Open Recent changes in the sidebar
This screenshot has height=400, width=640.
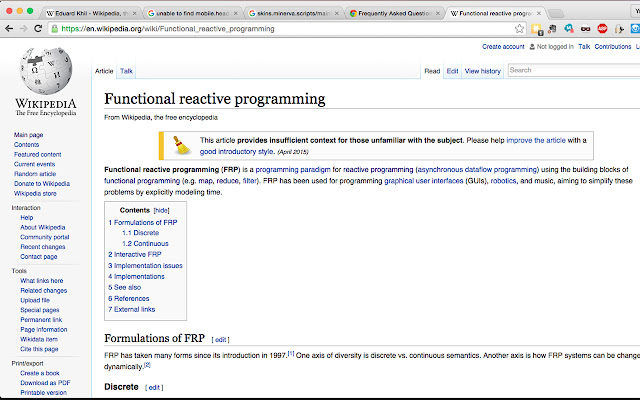pyautogui.click(x=43, y=247)
